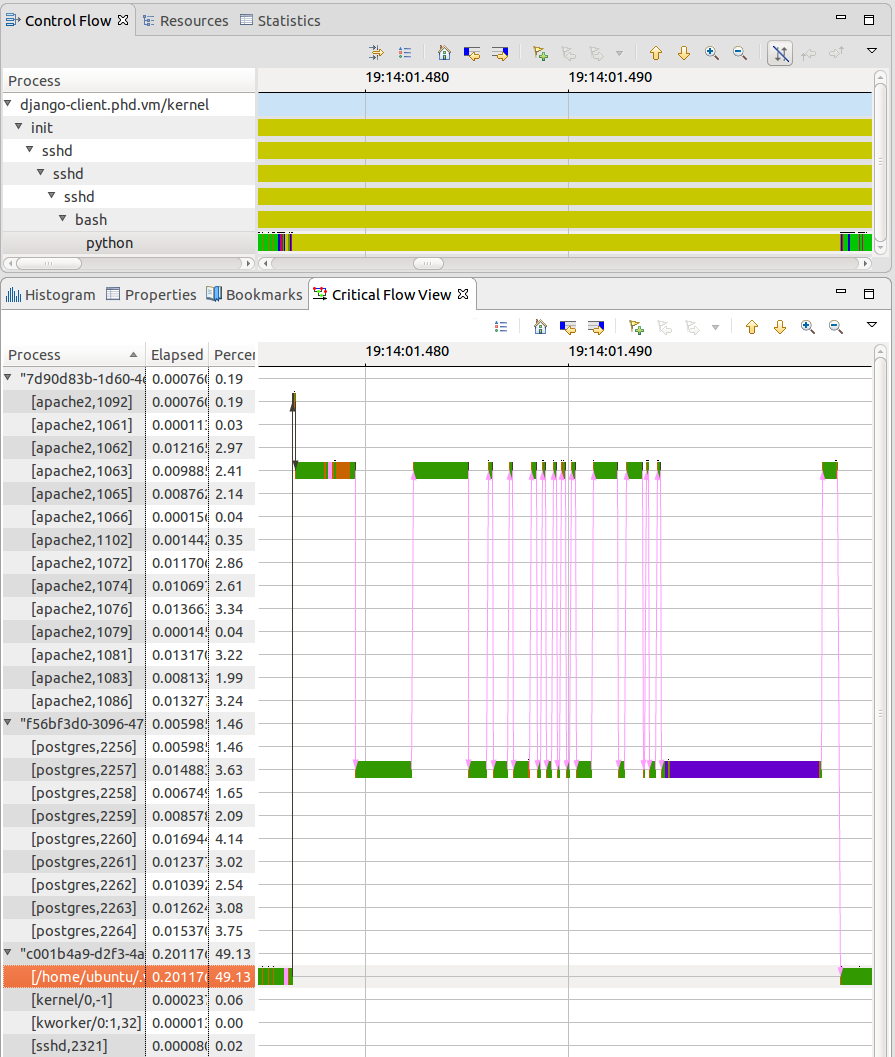Click optimize icon in Control Flow toolbar

click(x=377, y=53)
